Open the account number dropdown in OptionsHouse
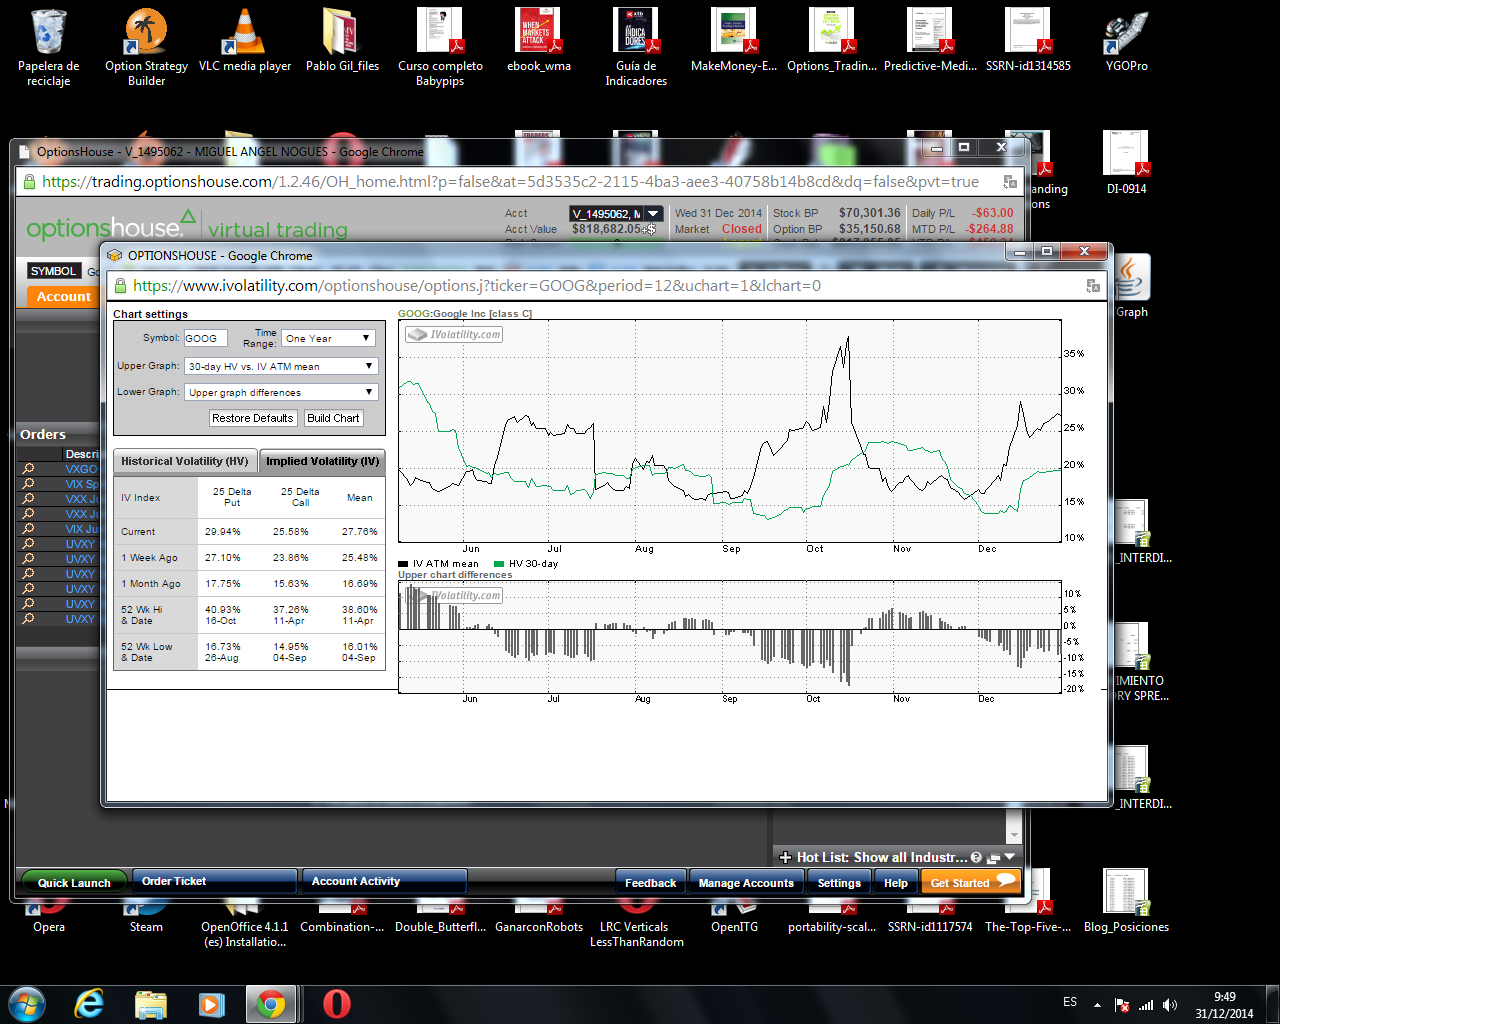1500x1024 pixels. (653, 213)
